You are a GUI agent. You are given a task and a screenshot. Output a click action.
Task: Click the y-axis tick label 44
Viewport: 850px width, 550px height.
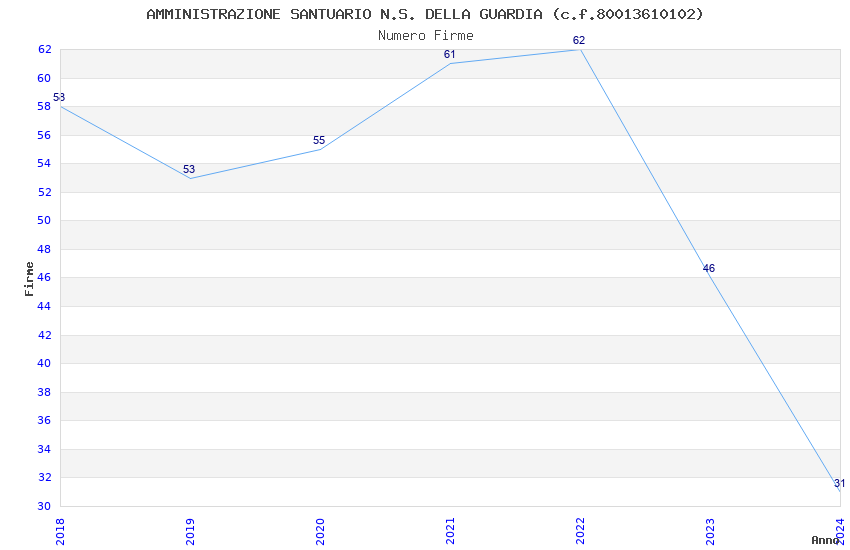(x=44, y=306)
